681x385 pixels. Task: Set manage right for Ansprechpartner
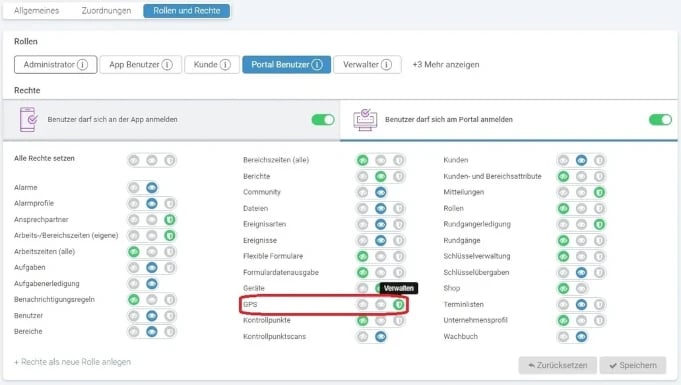point(169,220)
